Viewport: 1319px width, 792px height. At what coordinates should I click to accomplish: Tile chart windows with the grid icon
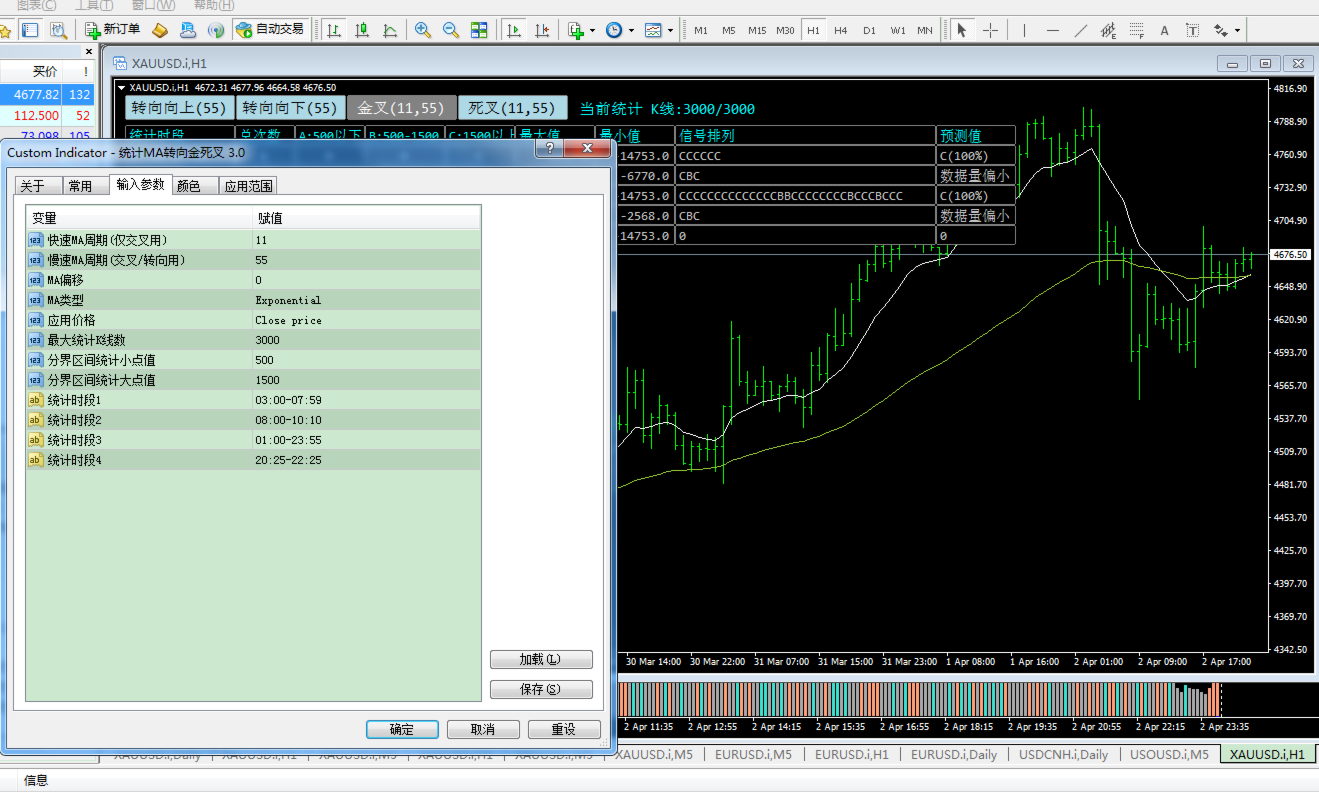479,30
